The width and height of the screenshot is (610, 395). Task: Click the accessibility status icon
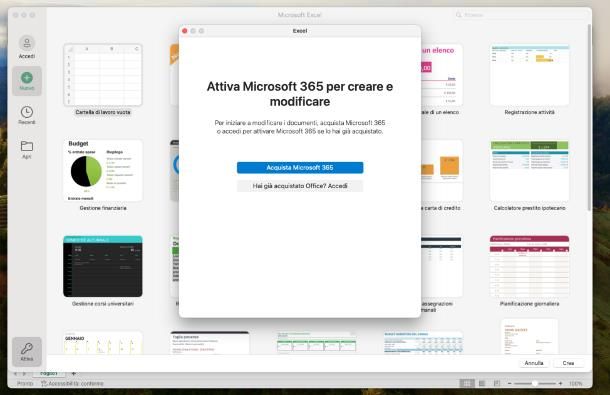click(44, 383)
